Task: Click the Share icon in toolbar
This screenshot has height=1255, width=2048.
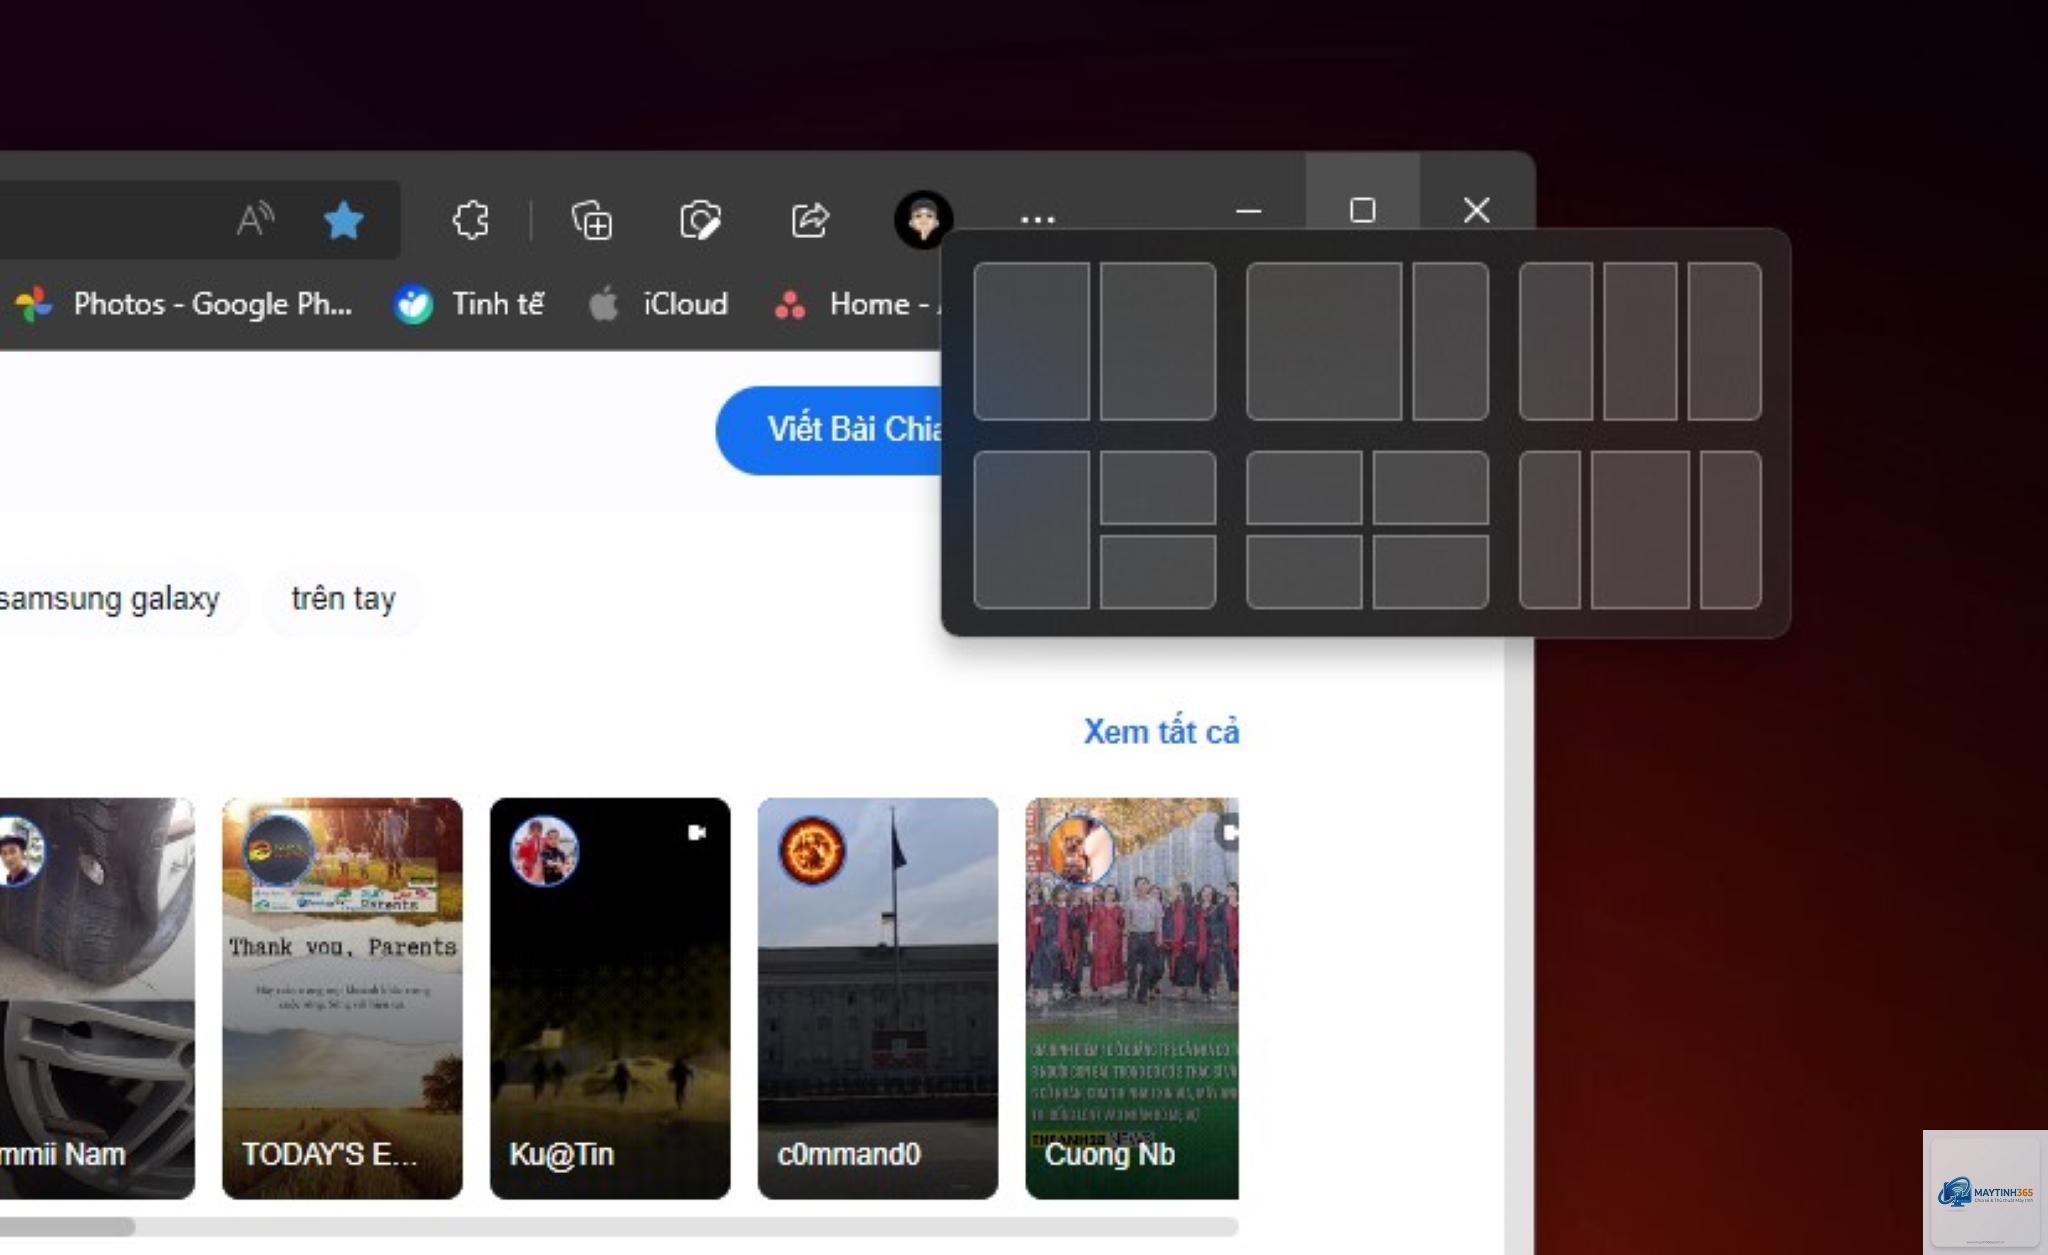Action: [x=810, y=219]
